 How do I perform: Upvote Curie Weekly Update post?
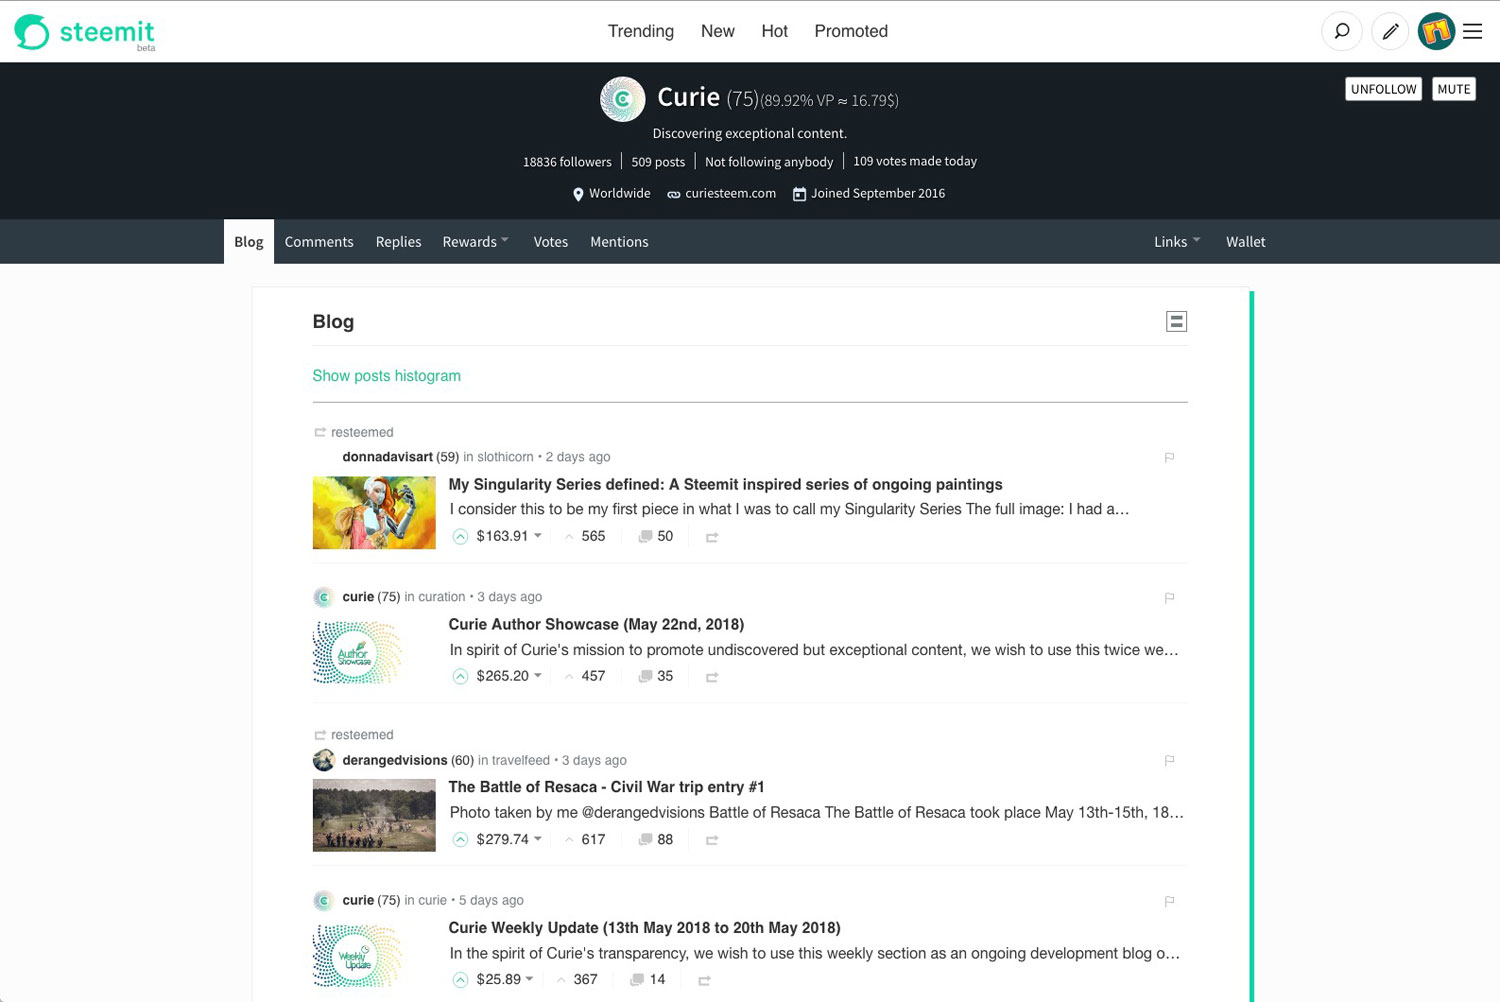(x=460, y=979)
